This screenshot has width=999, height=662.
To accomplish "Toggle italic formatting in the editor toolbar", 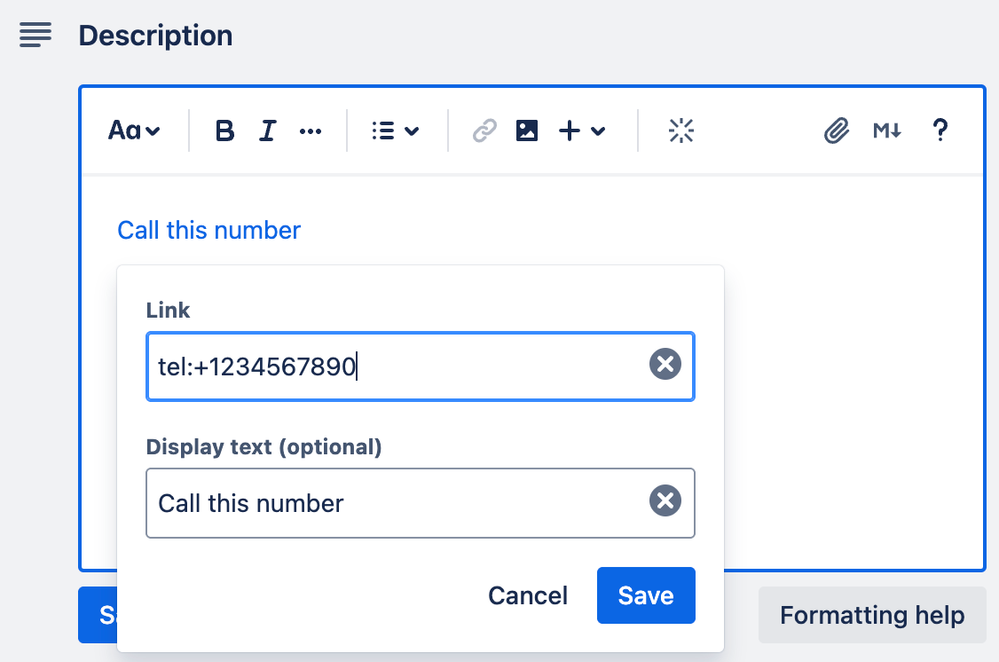I will click(x=268, y=131).
